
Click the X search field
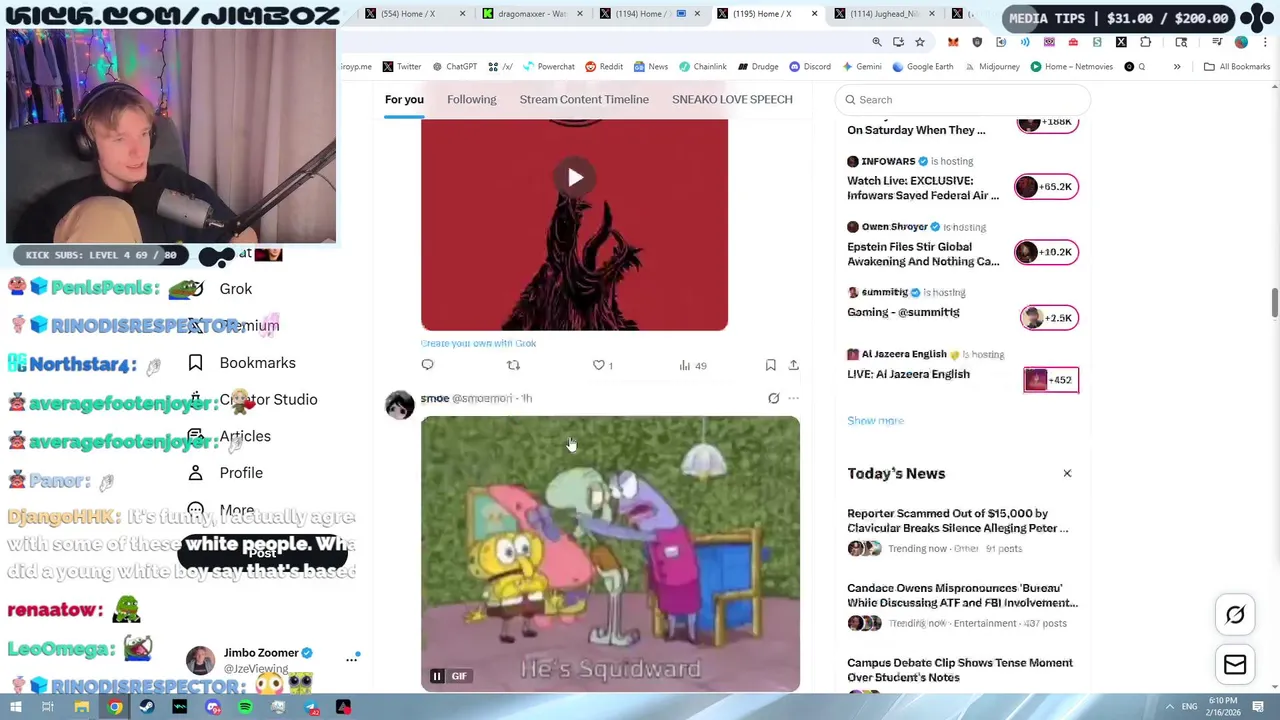coord(962,99)
